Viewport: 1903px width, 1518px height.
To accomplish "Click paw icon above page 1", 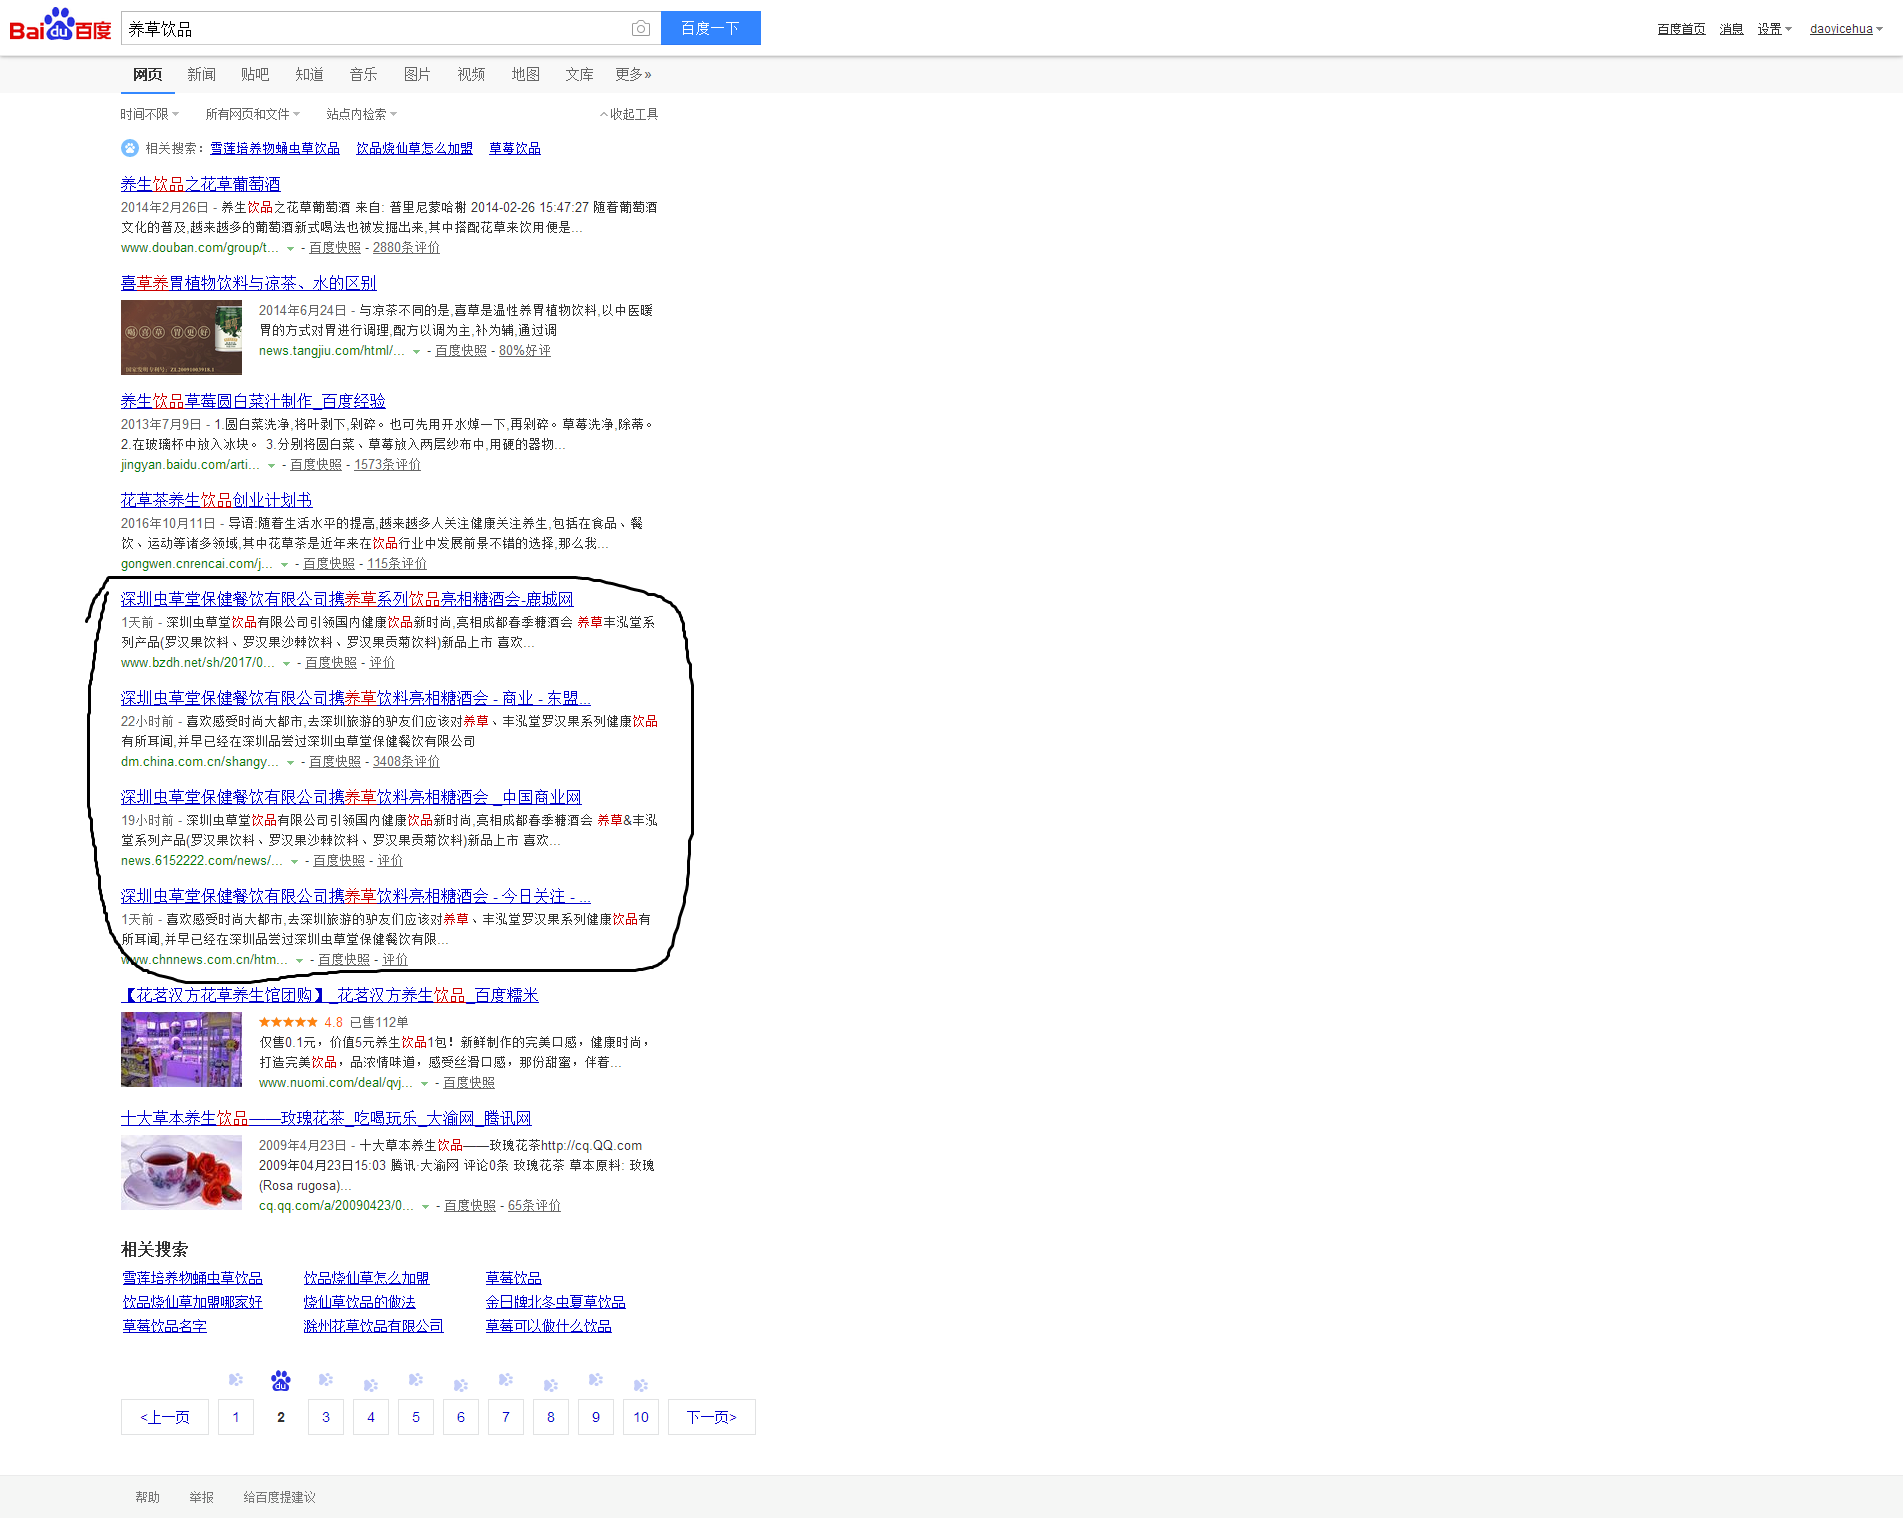I will [236, 1380].
